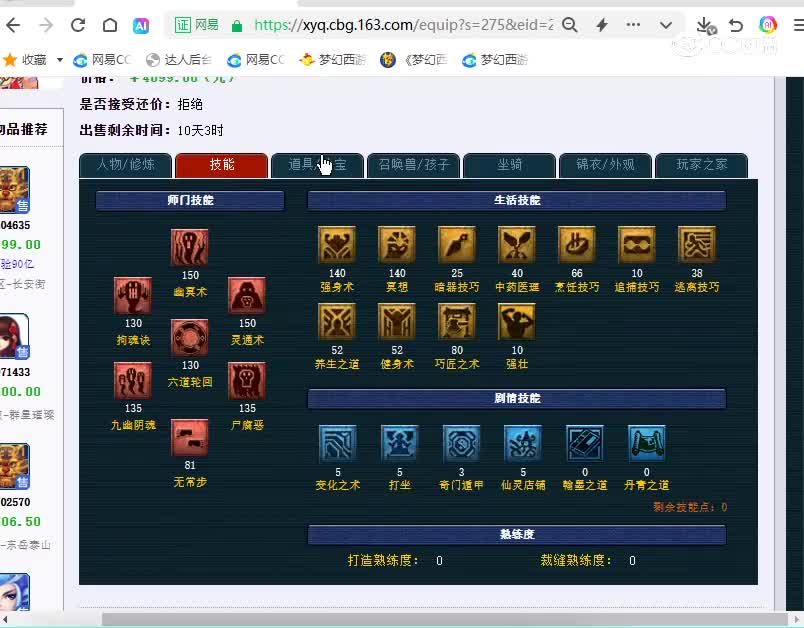Click the 丹青之道 skill icon
The height and width of the screenshot is (628, 804).
[647, 443]
